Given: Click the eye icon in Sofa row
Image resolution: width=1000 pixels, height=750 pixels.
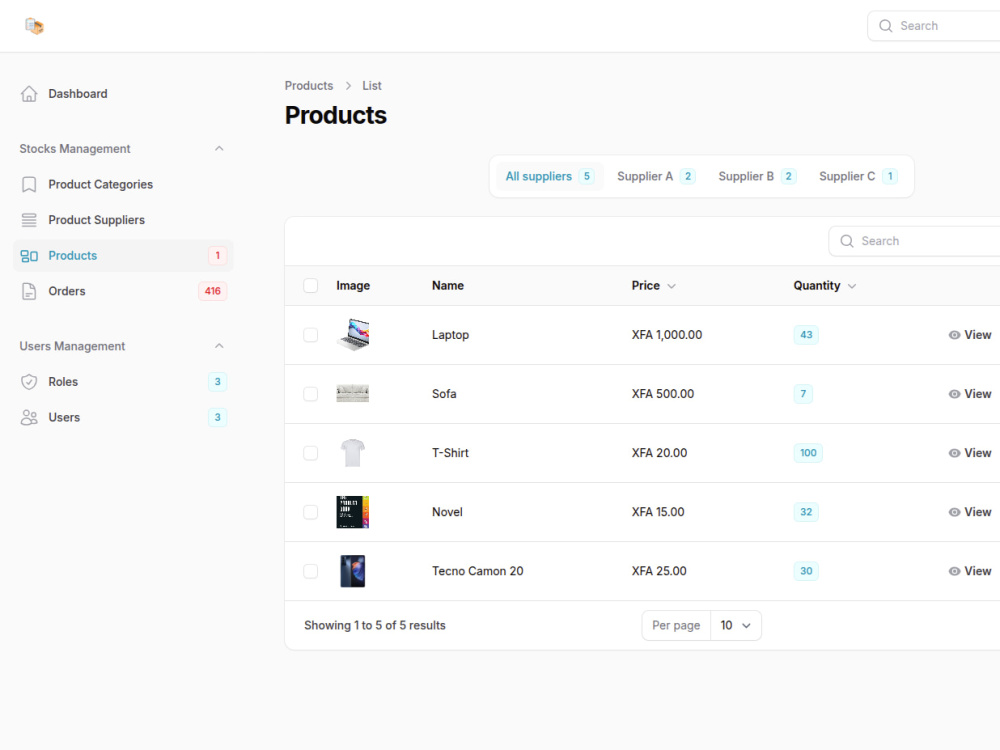Looking at the screenshot, I should click(x=954, y=394).
